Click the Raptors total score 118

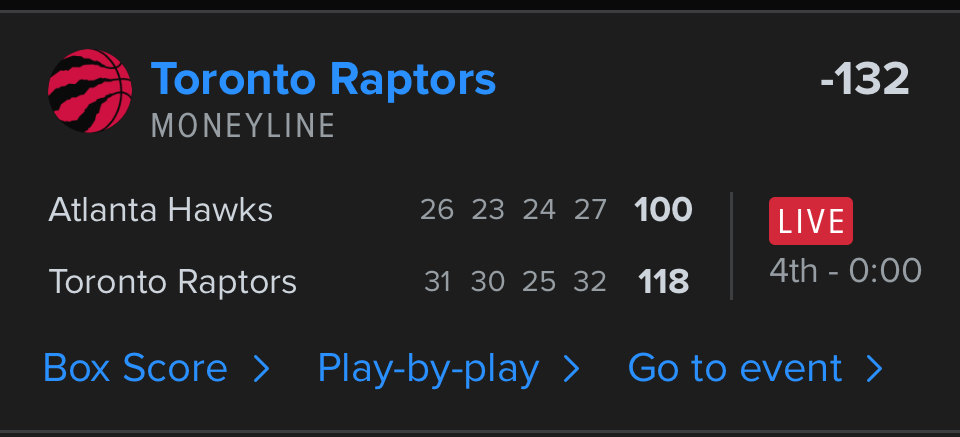coord(664,282)
